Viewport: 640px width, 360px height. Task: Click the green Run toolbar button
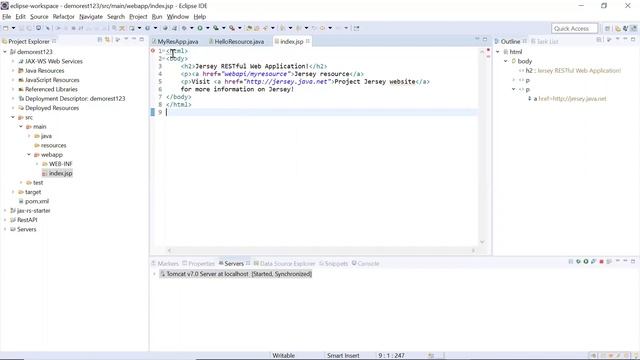point(200,28)
